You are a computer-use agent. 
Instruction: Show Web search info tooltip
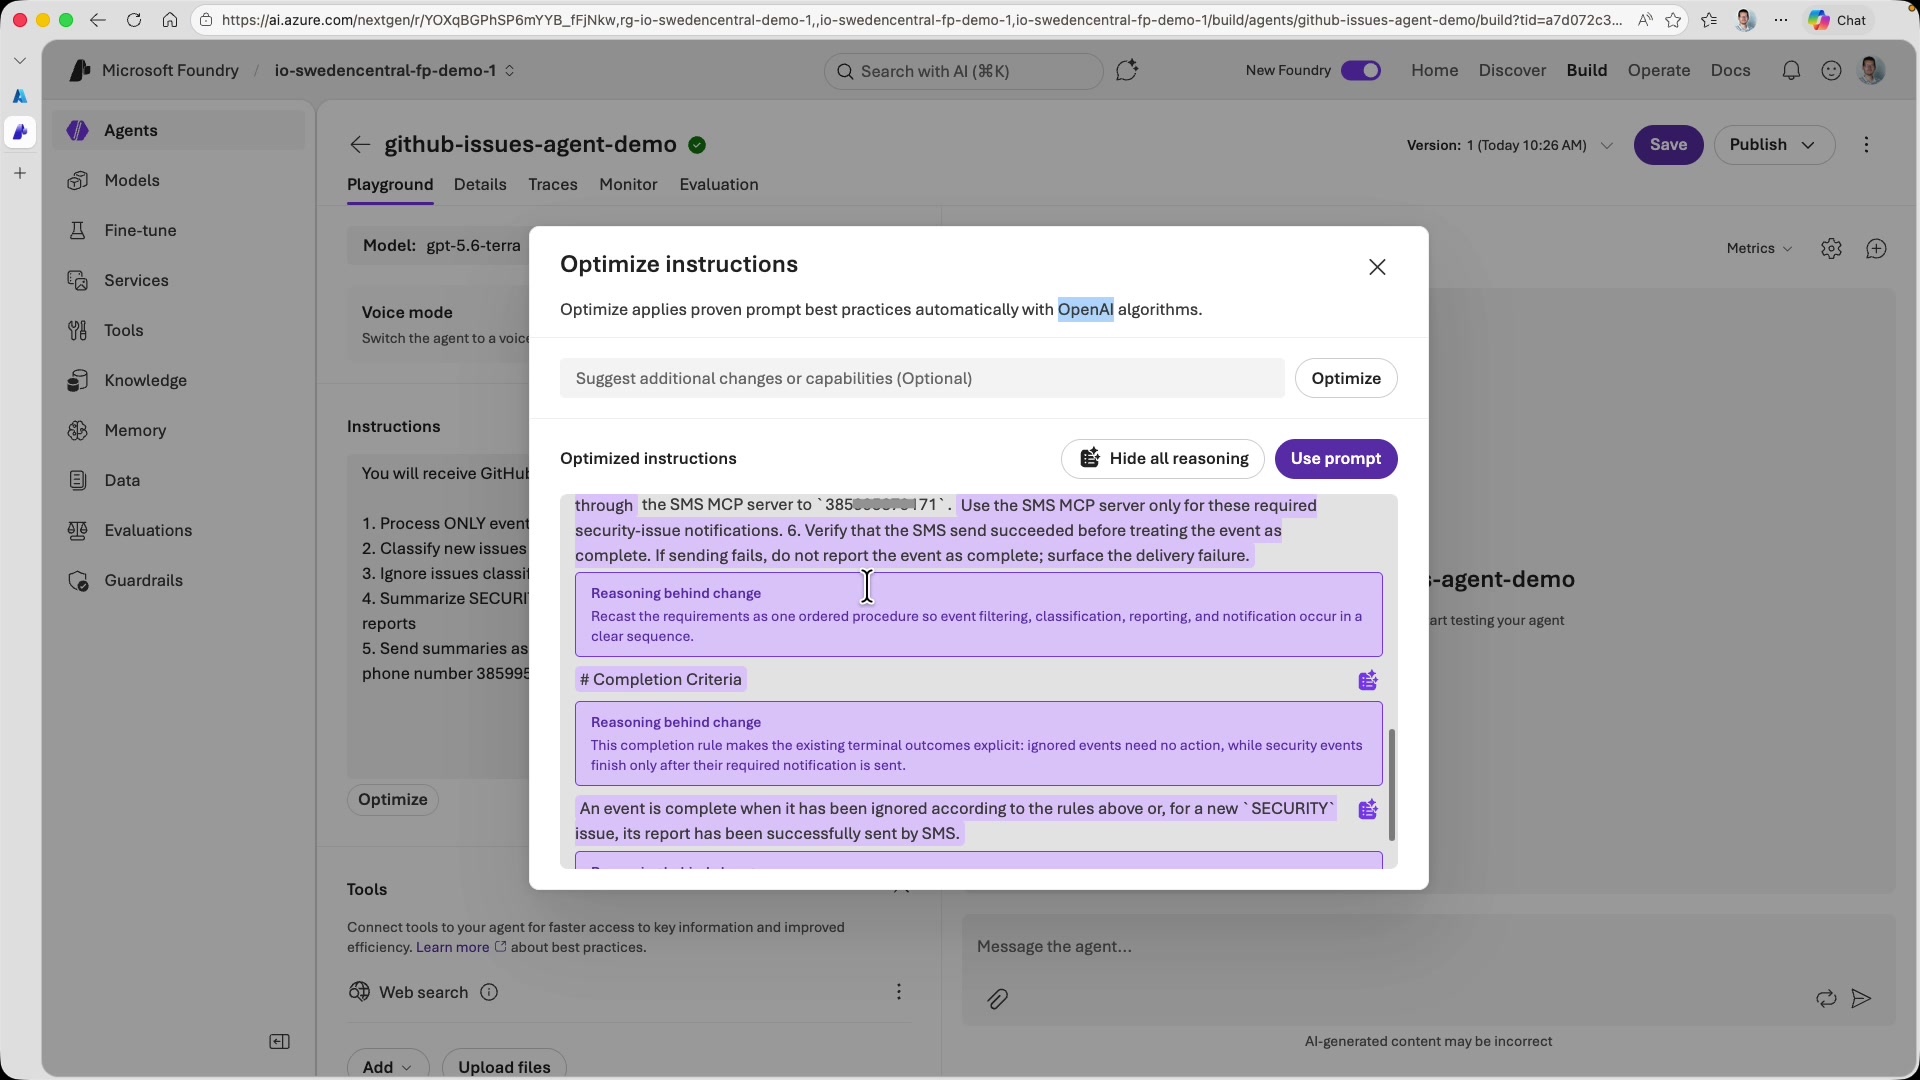click(x=489, y=993)
